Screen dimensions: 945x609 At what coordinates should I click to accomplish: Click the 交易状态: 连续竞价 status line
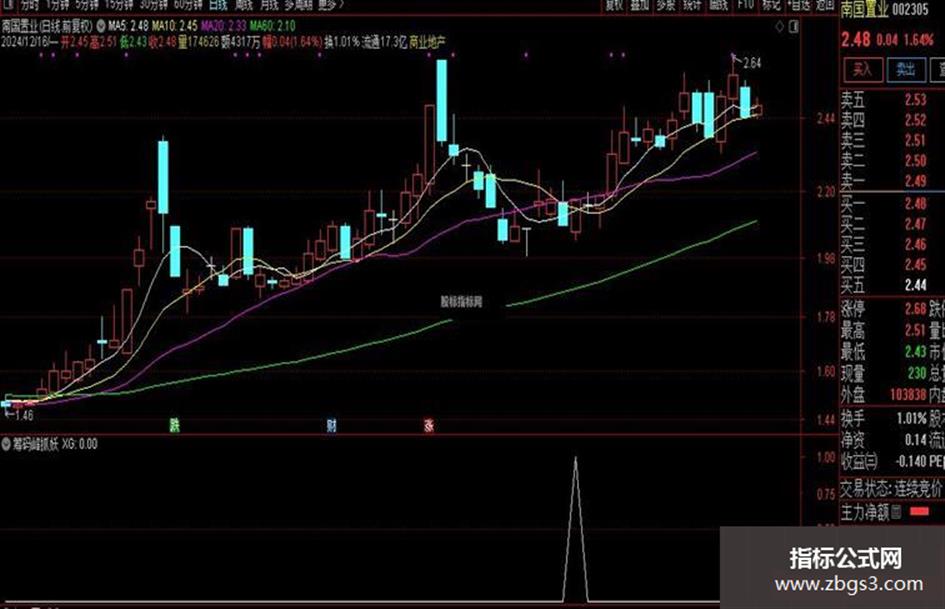click(891, 488)
